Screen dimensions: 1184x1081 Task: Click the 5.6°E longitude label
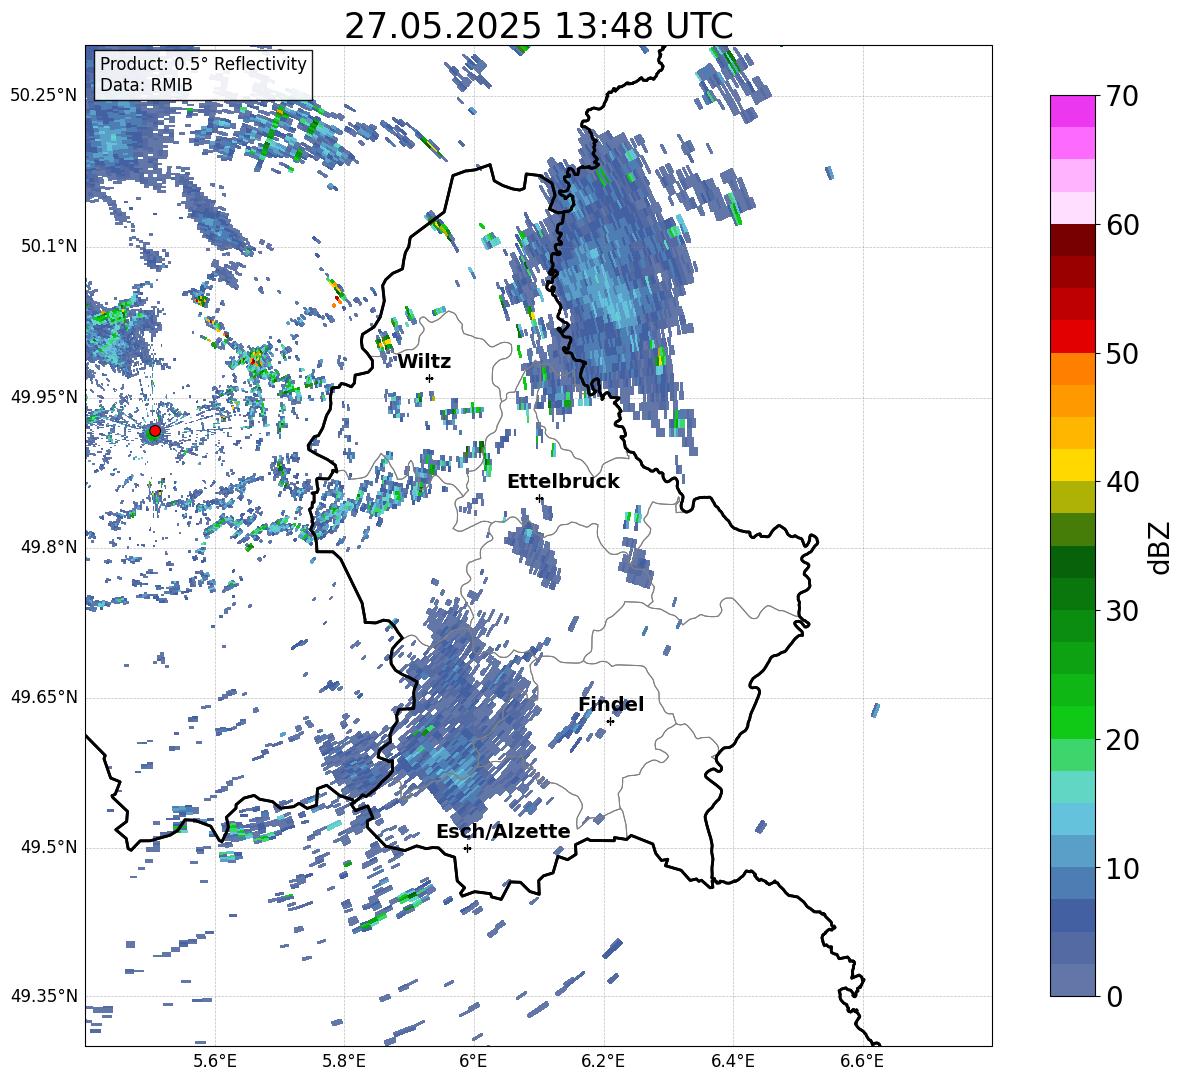[x=215, y=1061]
